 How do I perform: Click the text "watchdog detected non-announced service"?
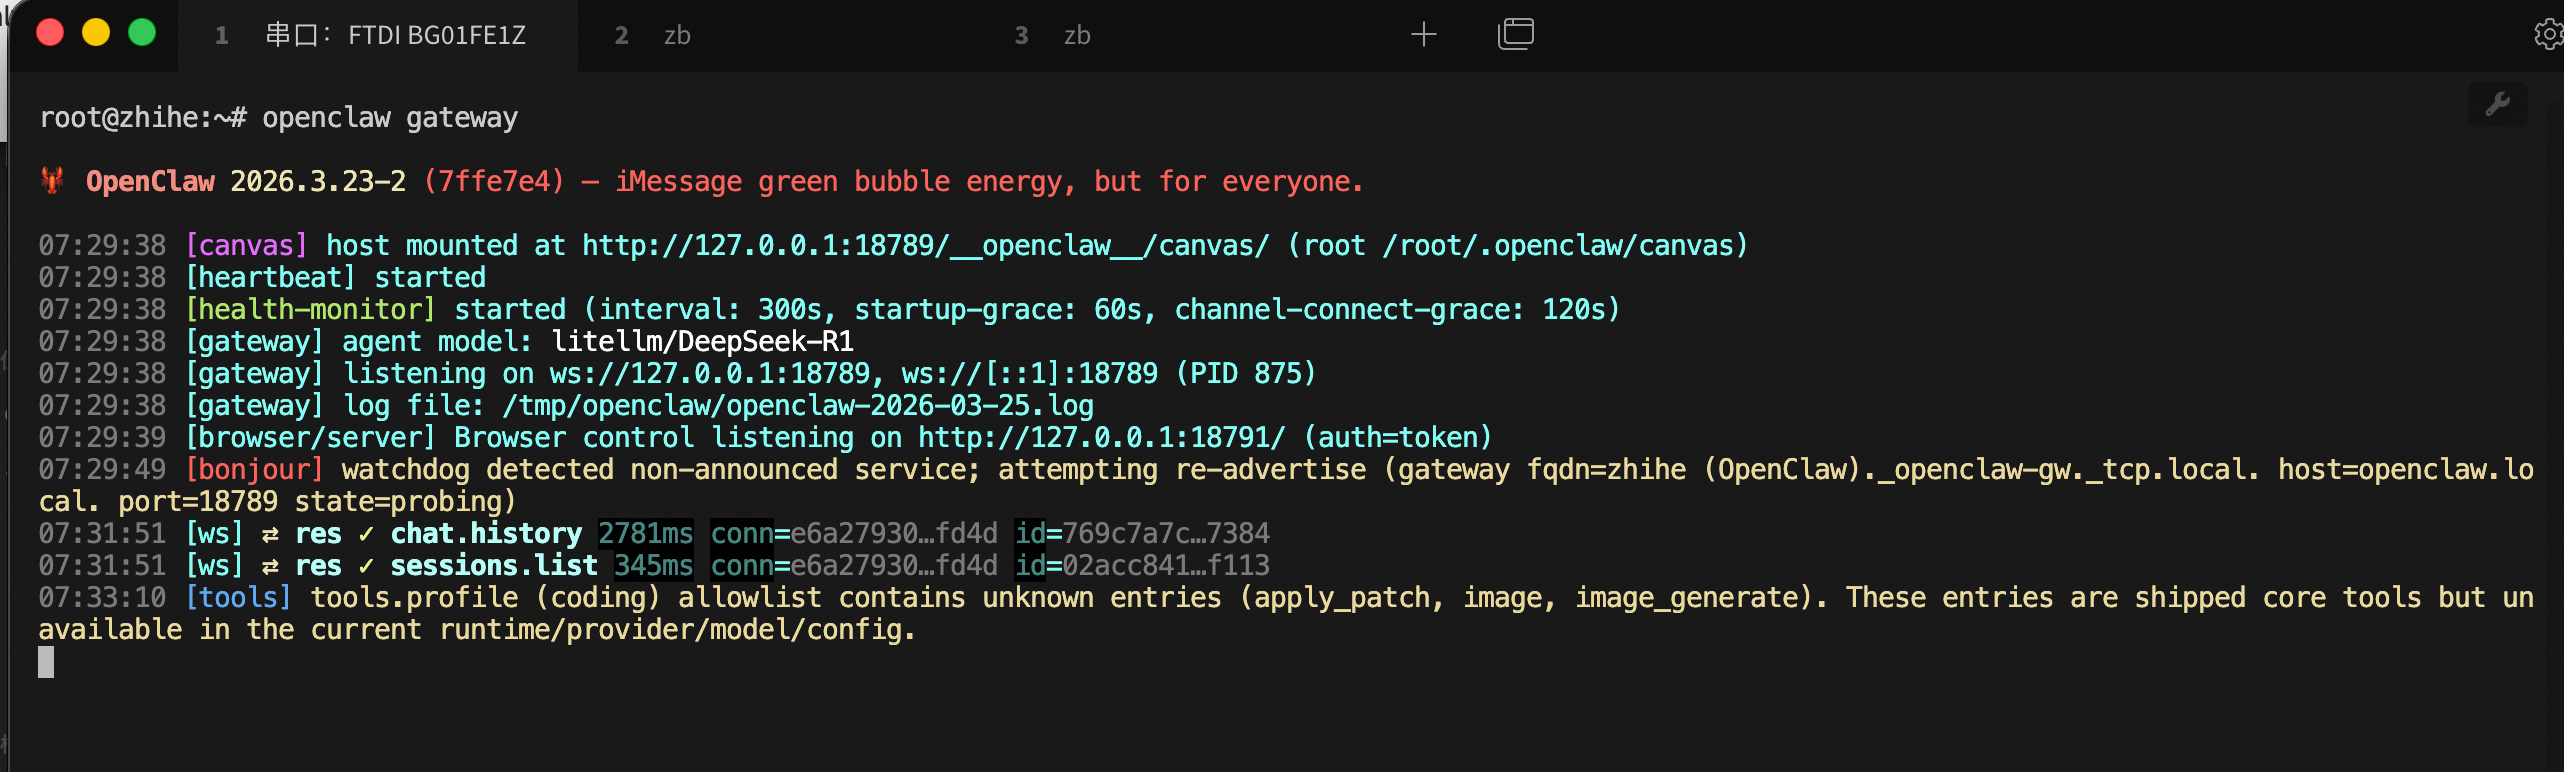(x=655, y=470)
